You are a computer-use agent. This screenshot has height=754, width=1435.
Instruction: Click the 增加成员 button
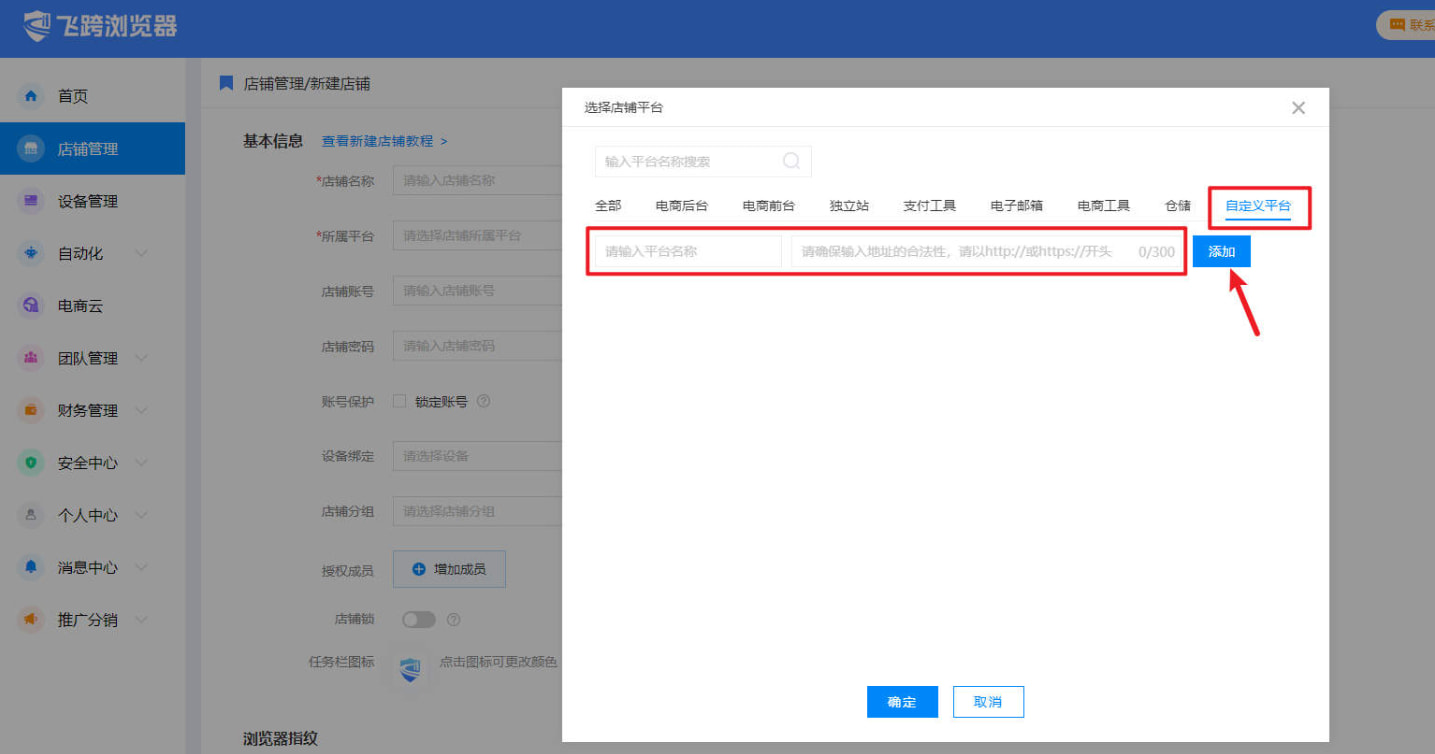click(449, 569)
